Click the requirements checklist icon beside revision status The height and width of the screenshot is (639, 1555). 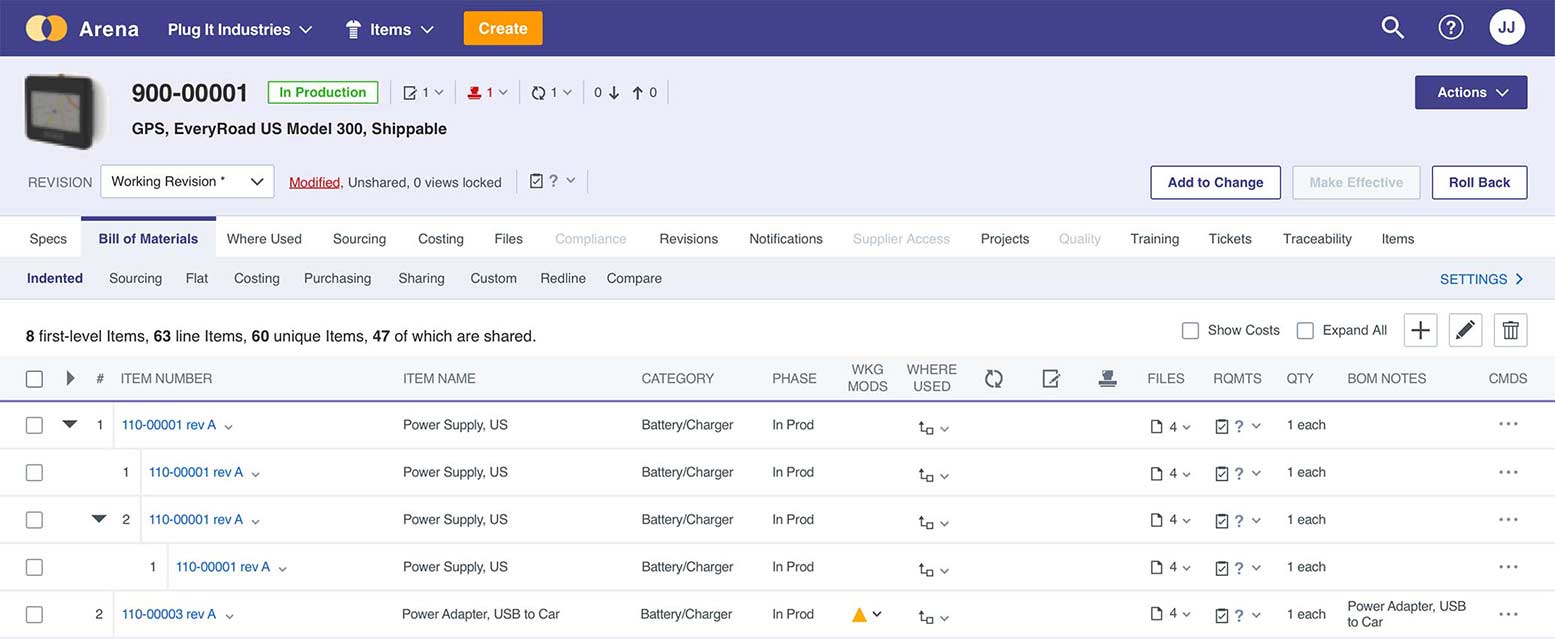click(536, 181)
